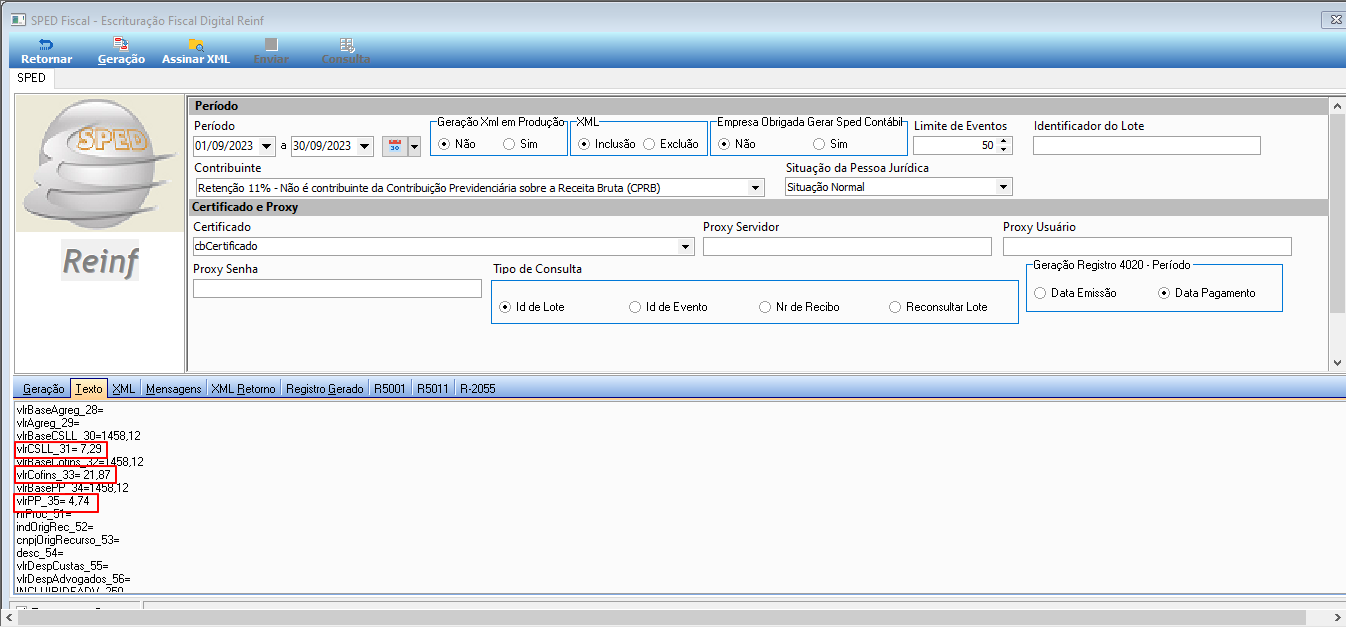The image size is (1346, 628).
Task: Decrease the Limite de Eventos value
Action: click(x=1005, y=150)
